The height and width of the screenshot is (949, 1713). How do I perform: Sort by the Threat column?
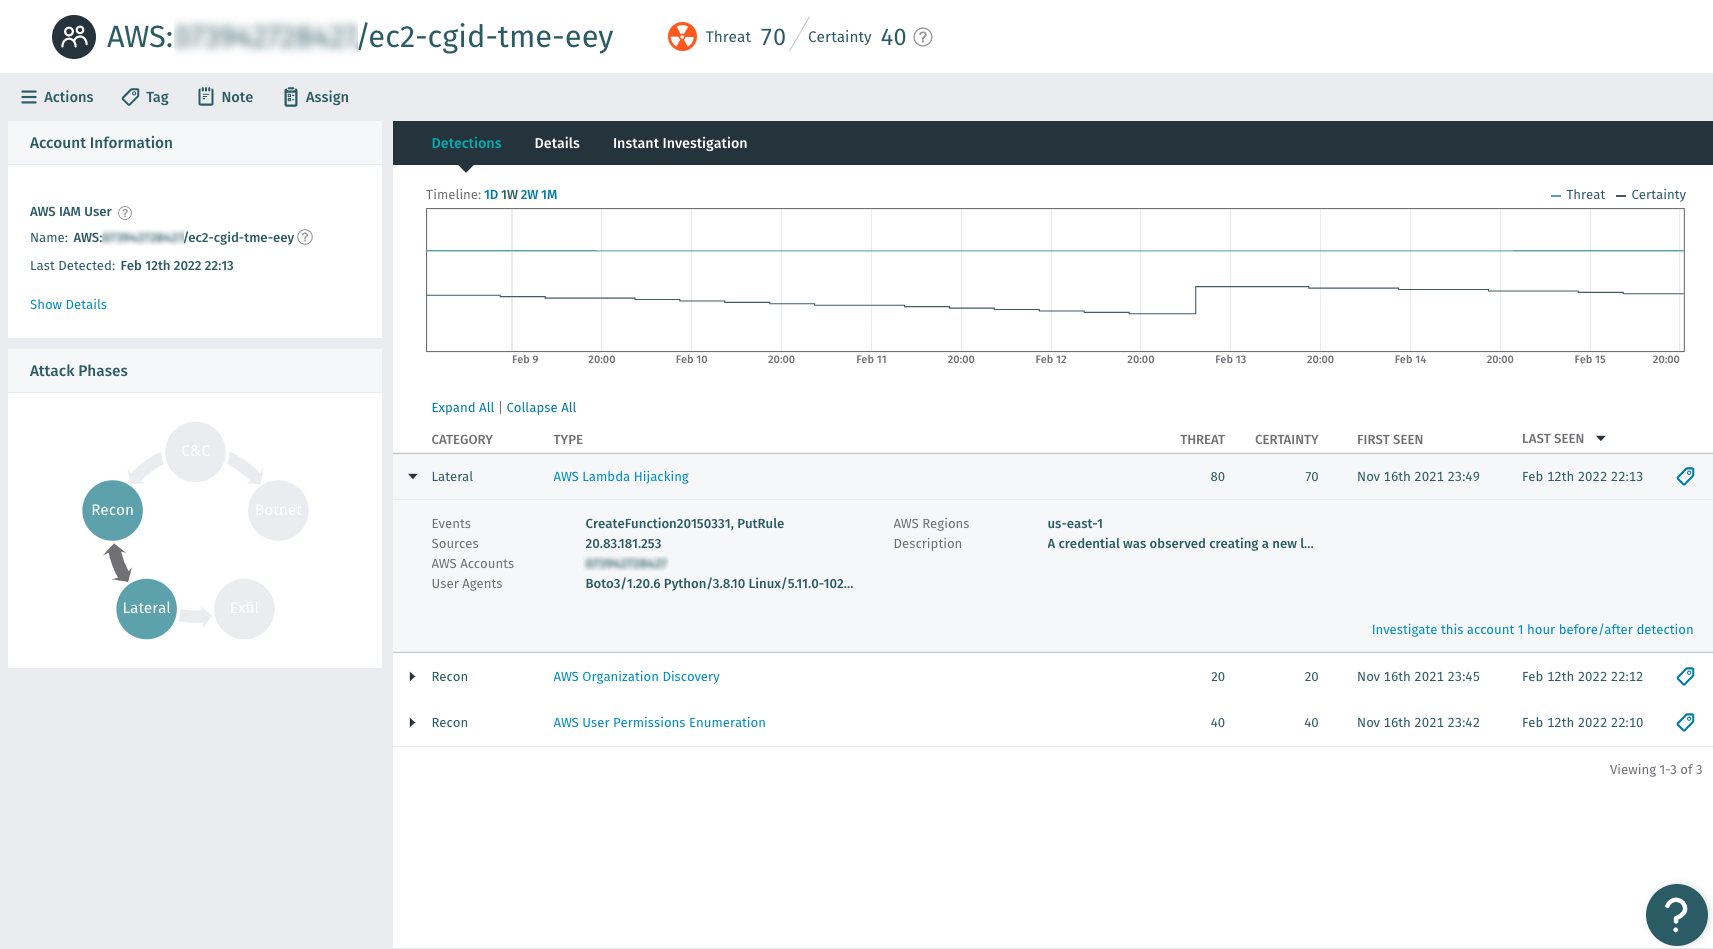pos(1202,440)
